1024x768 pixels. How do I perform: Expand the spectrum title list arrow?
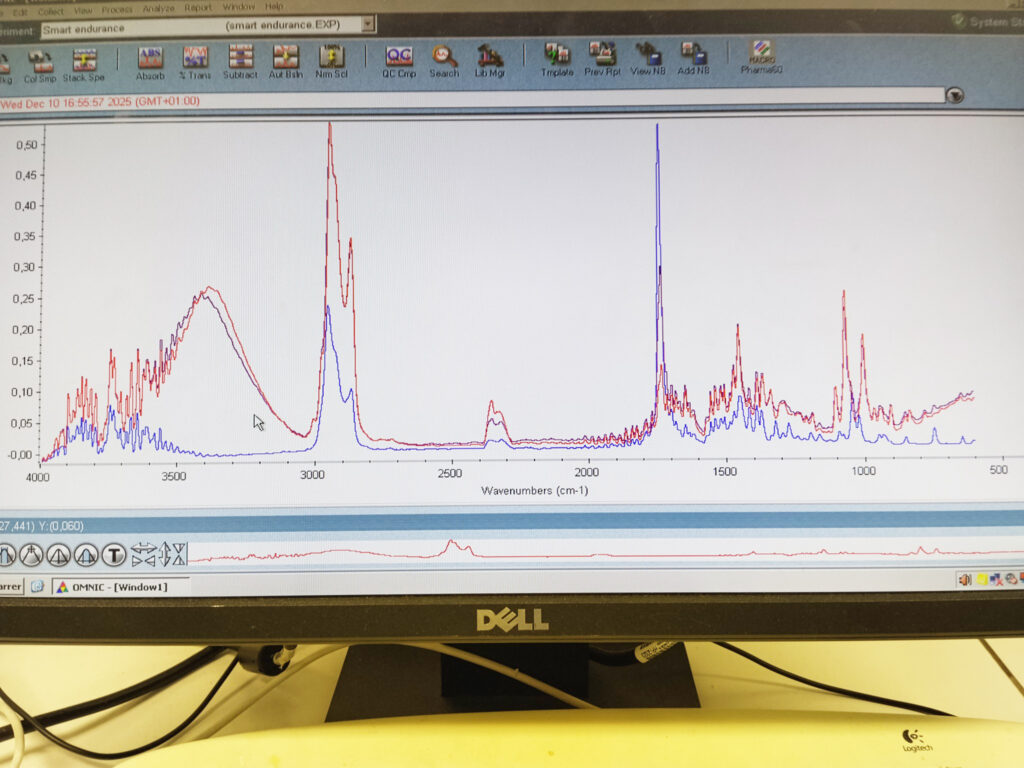956,95
